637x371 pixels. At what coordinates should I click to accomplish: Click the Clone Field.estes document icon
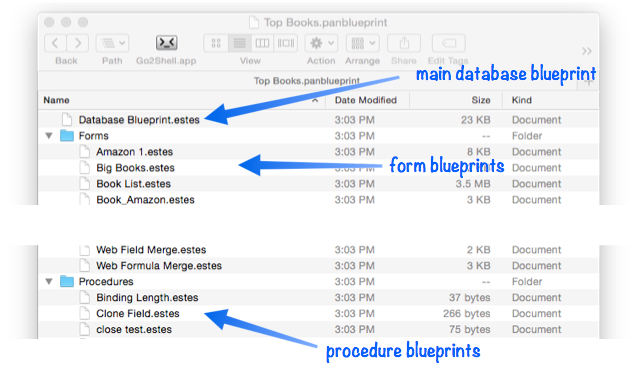click(x=84, y=313)
